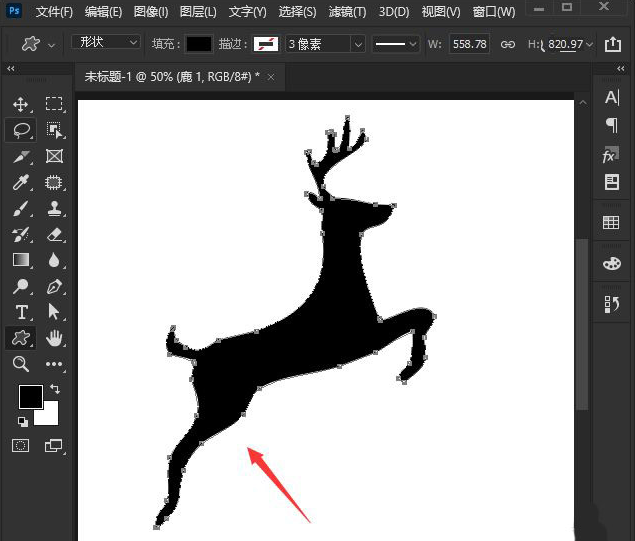
Task: Open the Styles fx panel icon
Action: (611, 155)
